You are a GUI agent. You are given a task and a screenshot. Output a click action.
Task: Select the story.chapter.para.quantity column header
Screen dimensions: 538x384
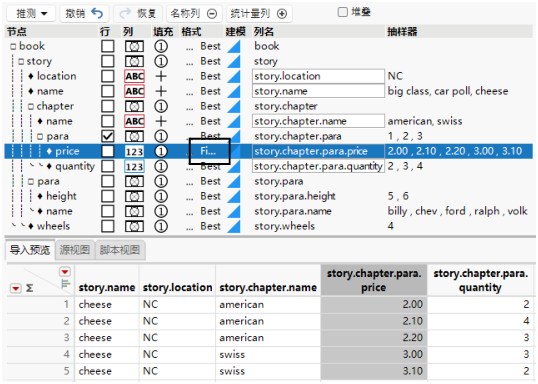pyautogui.click(x=480, y=280)
